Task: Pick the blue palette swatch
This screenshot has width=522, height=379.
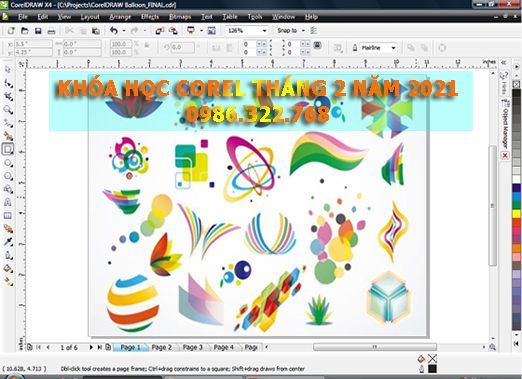Action: coord(516,197)
